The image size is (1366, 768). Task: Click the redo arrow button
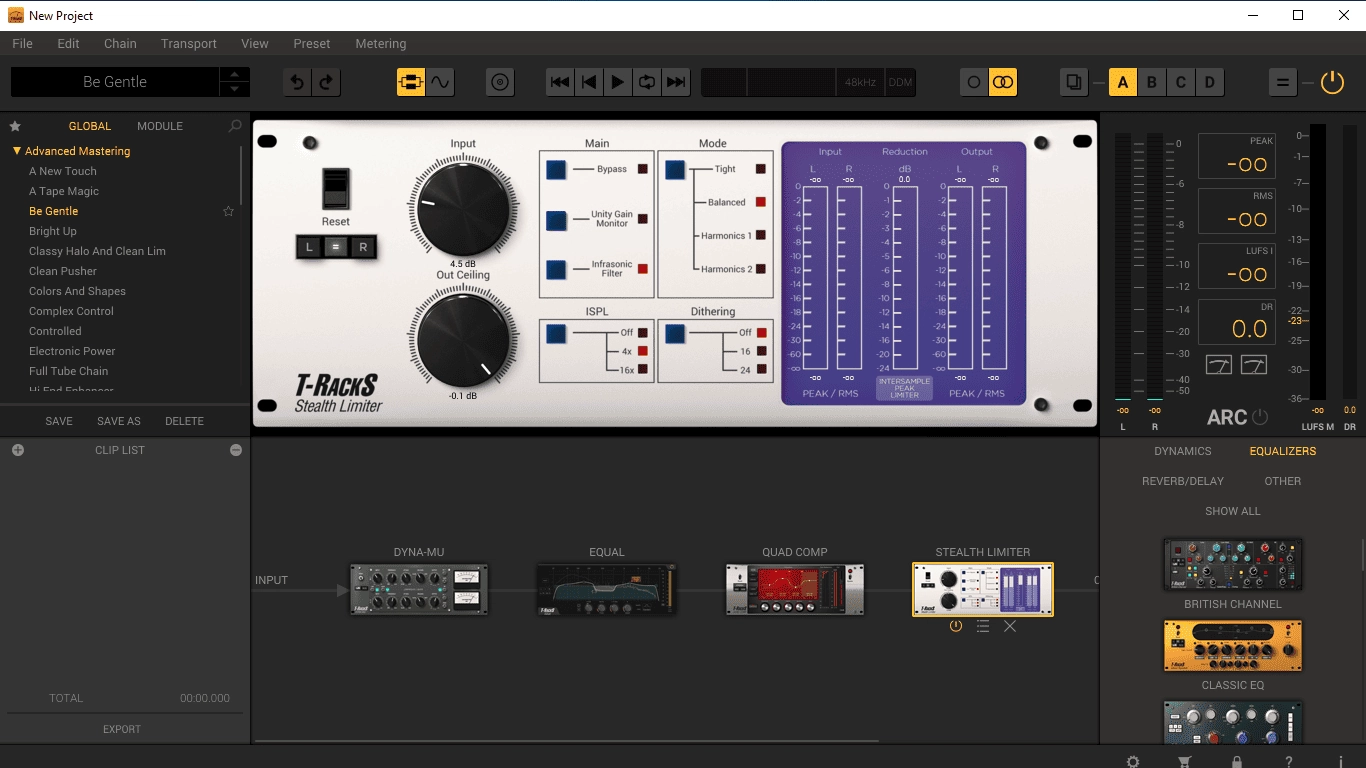click(x=326, y=82)
